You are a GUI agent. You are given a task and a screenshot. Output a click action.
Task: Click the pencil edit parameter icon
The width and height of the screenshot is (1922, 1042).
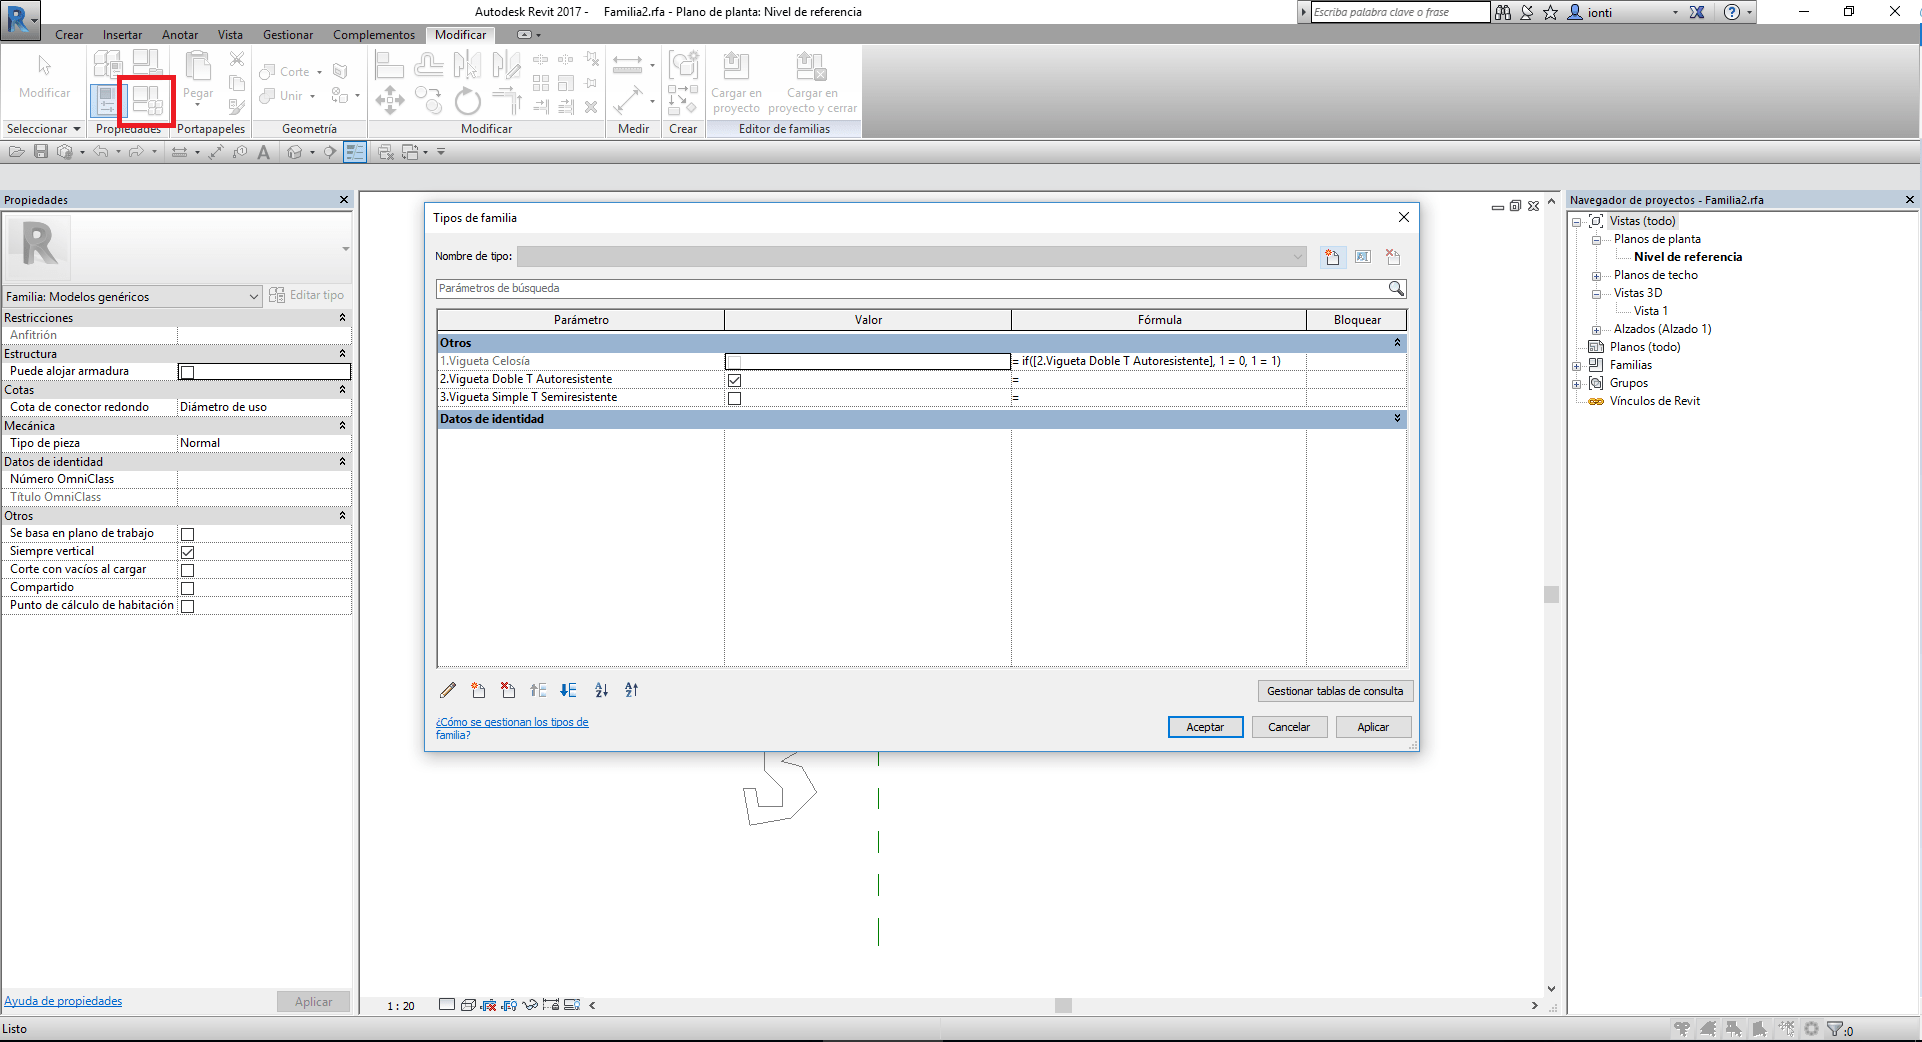click(x=448, y=690)
